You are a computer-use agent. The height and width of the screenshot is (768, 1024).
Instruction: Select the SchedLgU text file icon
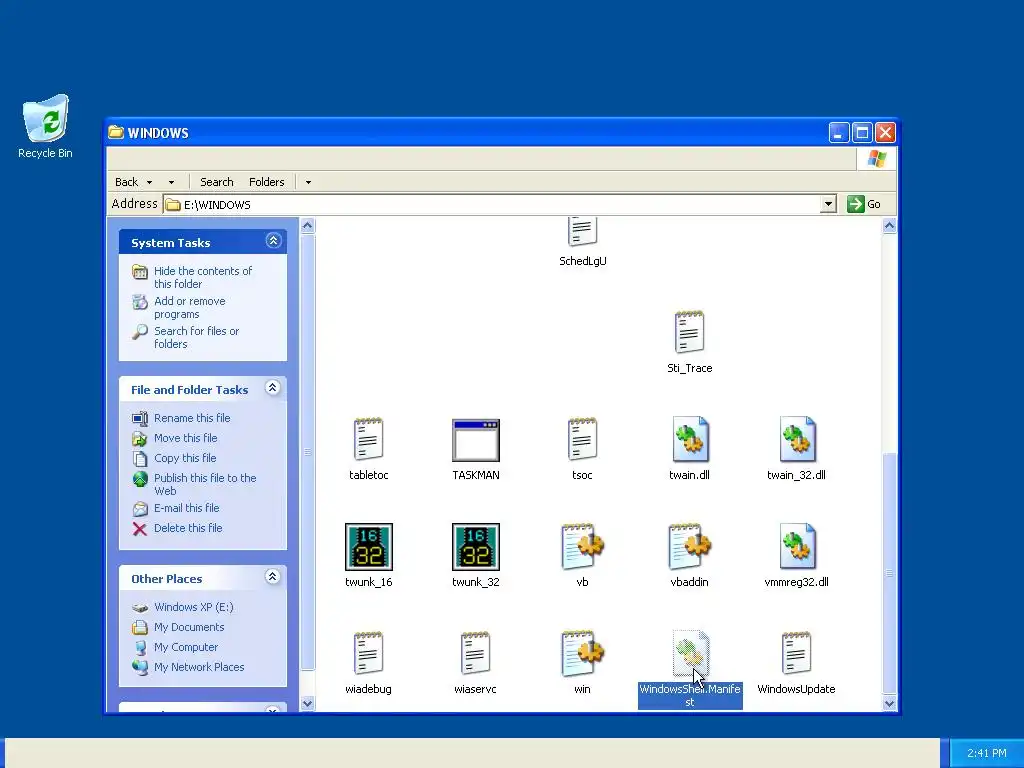coord(582,232)
